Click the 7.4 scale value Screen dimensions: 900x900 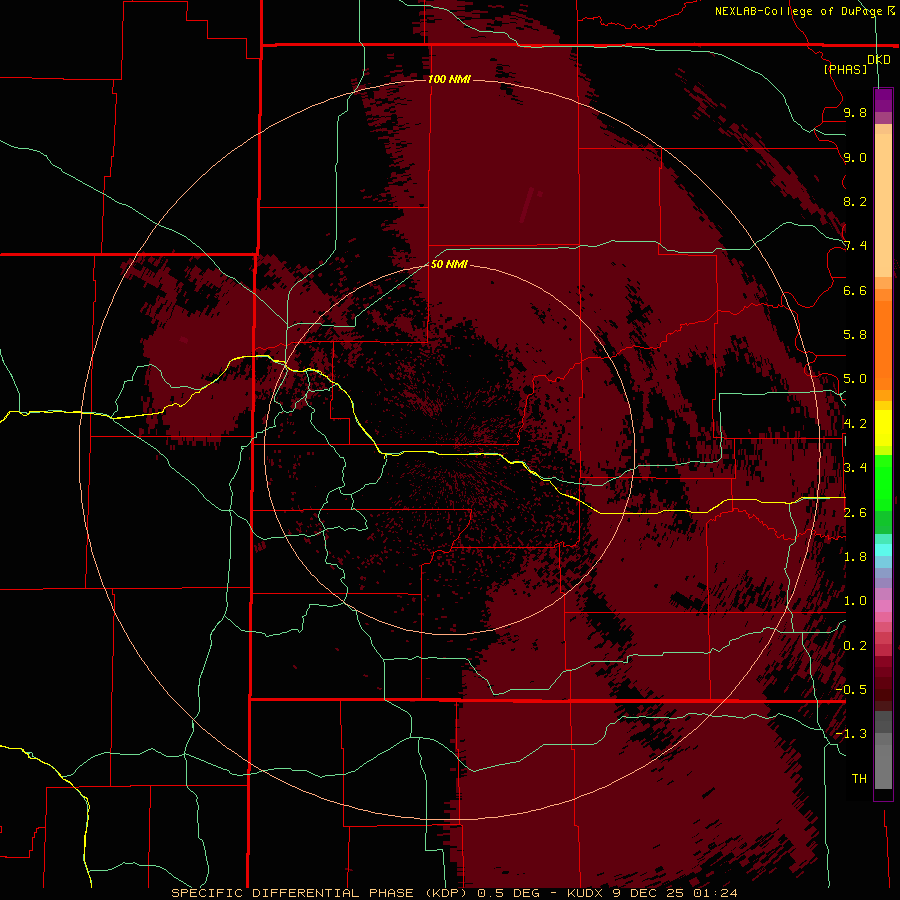(855, 246)
